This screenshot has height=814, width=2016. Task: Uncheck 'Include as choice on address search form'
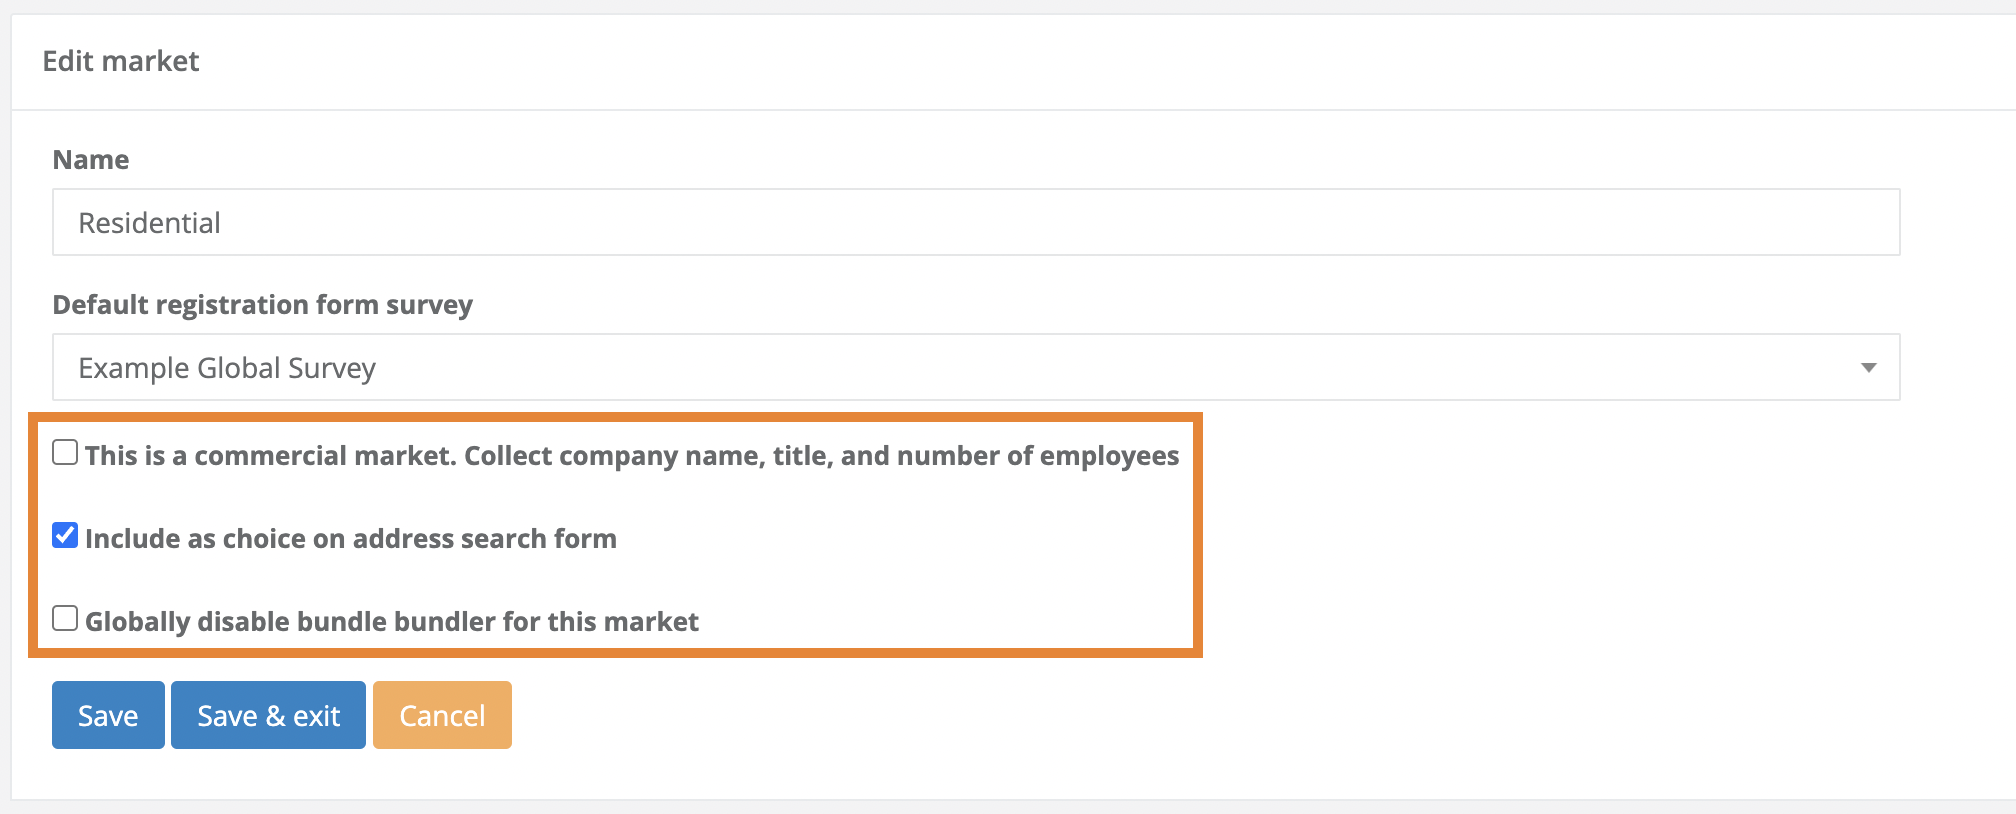point(65,536)
